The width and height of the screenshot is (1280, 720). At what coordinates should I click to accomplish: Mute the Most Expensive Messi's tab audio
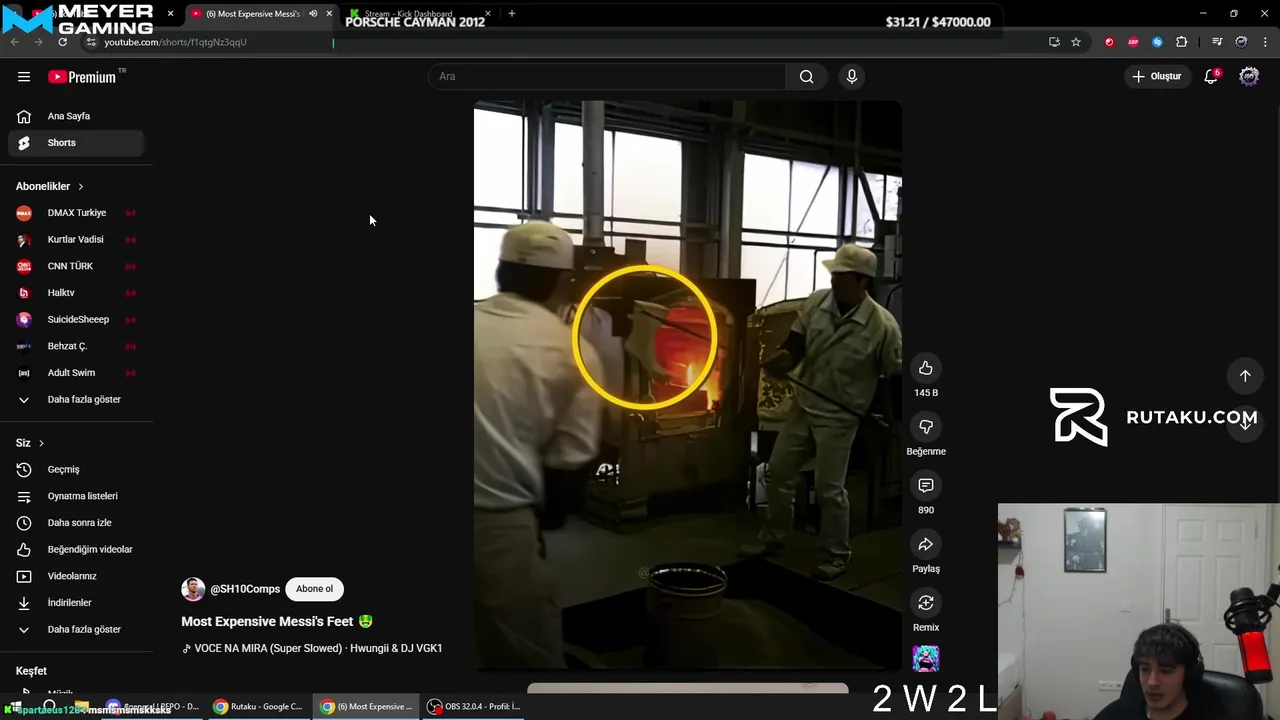pyautogui.click(x=313, y=14)
